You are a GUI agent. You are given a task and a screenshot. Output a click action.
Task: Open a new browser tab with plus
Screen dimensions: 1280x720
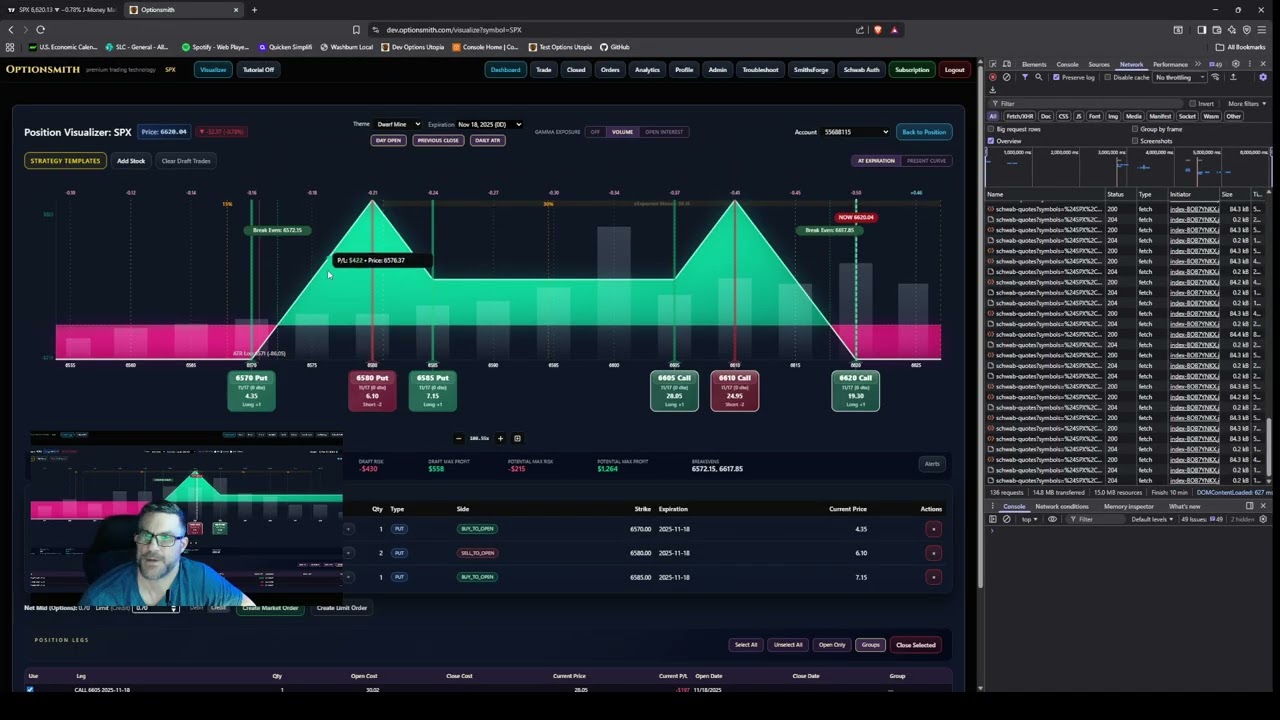pos(254,10)
